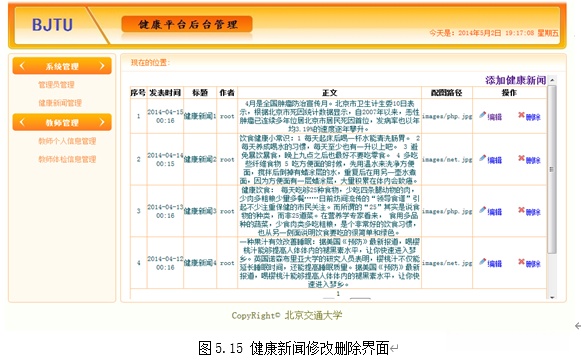Open 管理员管理 menu item
The height and width of the screenshot is (360, 581).
pos(56,85)
